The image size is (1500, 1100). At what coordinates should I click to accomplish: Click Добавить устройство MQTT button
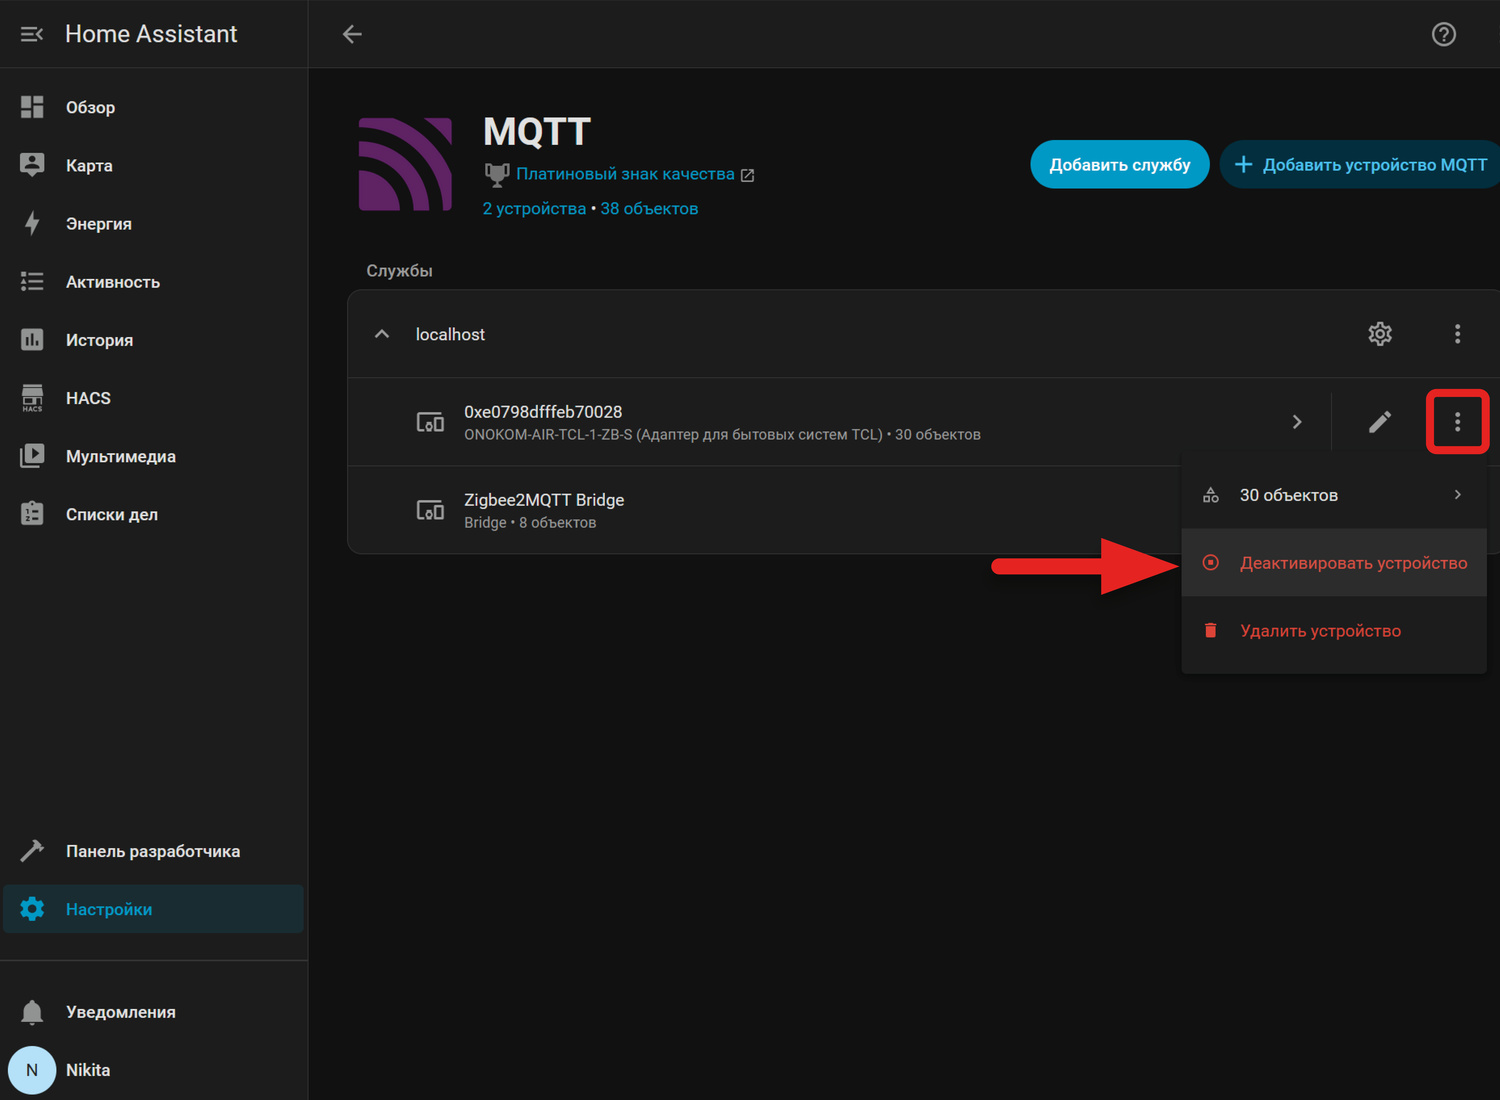[1360, 165]
